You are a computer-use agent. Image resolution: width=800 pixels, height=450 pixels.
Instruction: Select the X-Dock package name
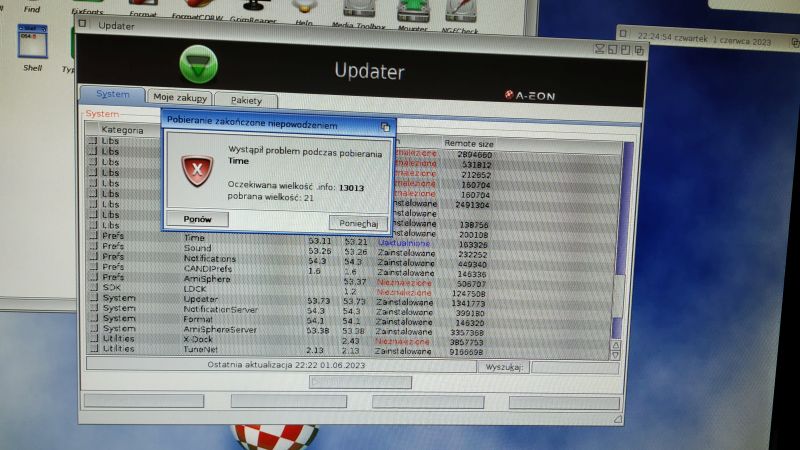(198, 339)
